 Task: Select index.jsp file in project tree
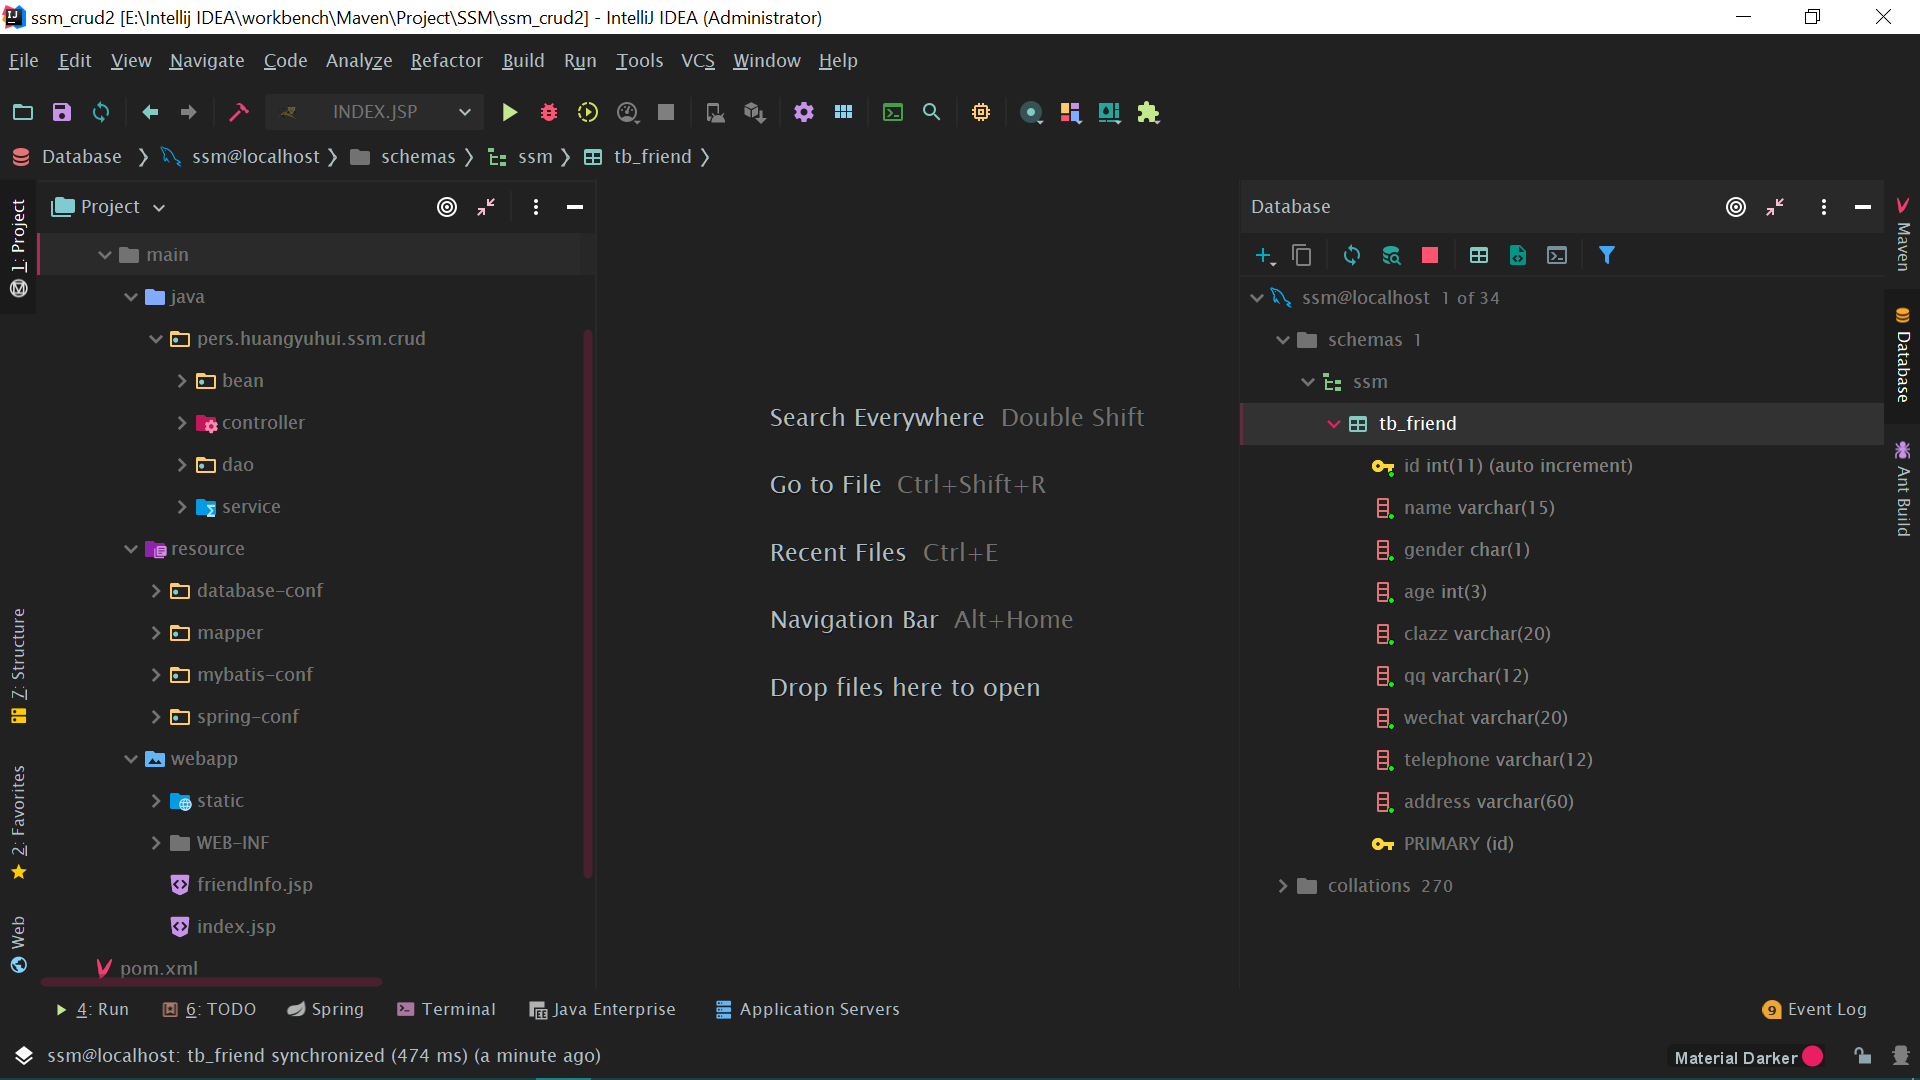click(x=236, y=927)
